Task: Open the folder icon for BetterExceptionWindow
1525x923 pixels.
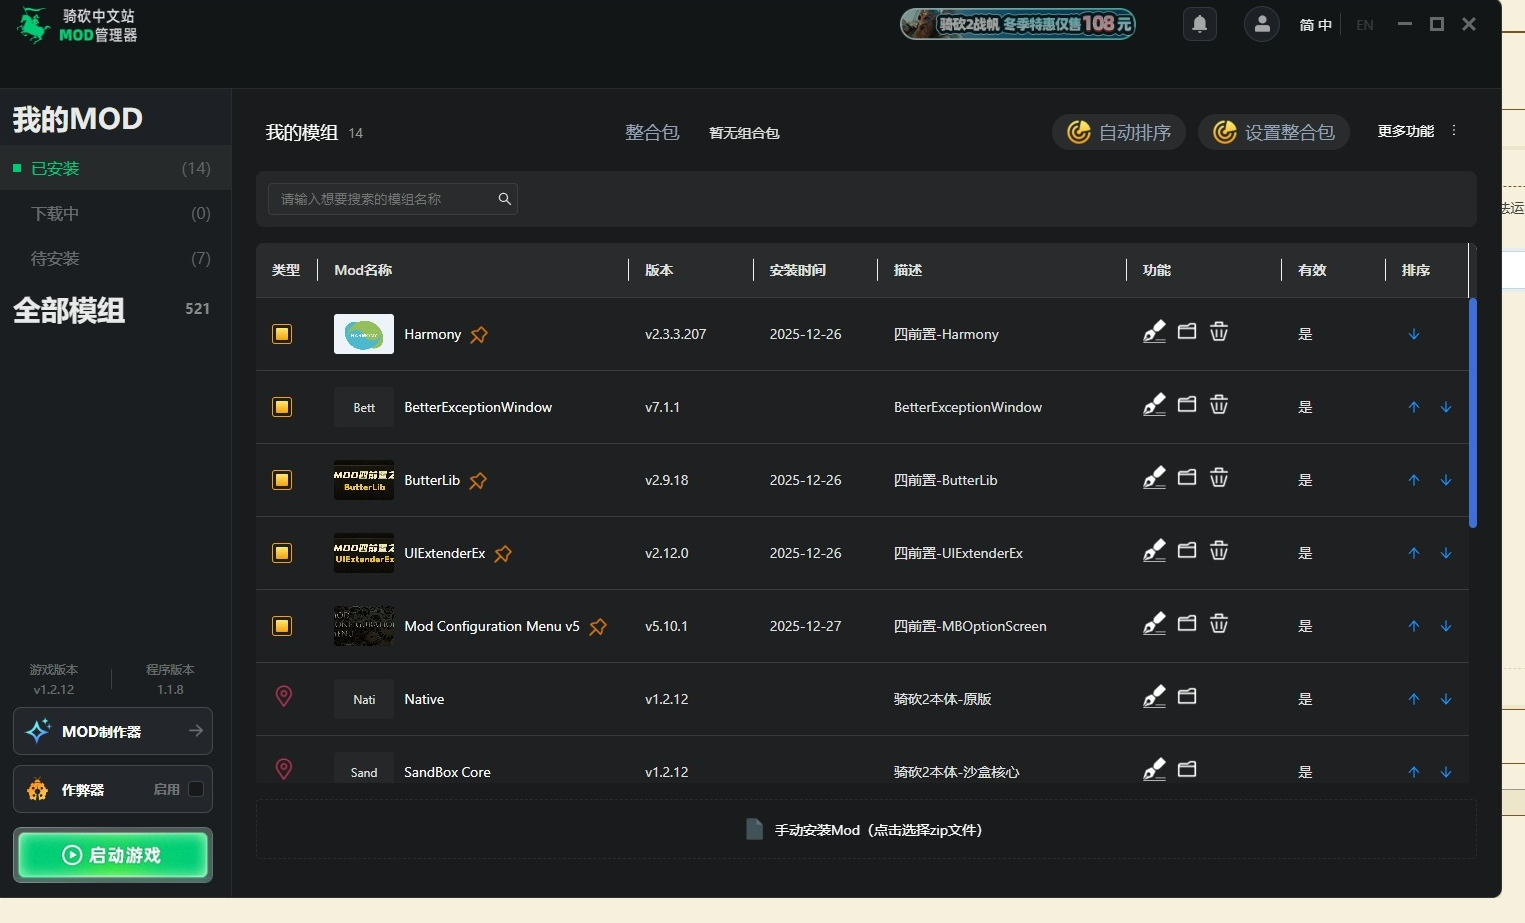Action: pyautogui.click(x=1187, y=405)
